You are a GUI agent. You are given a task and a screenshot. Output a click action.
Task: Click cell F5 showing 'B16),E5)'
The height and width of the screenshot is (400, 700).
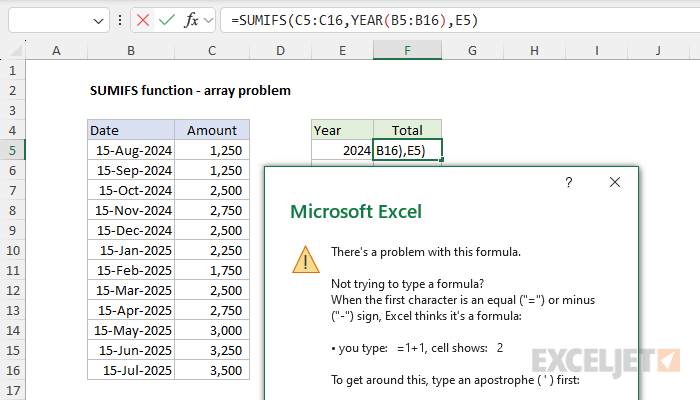408,150
